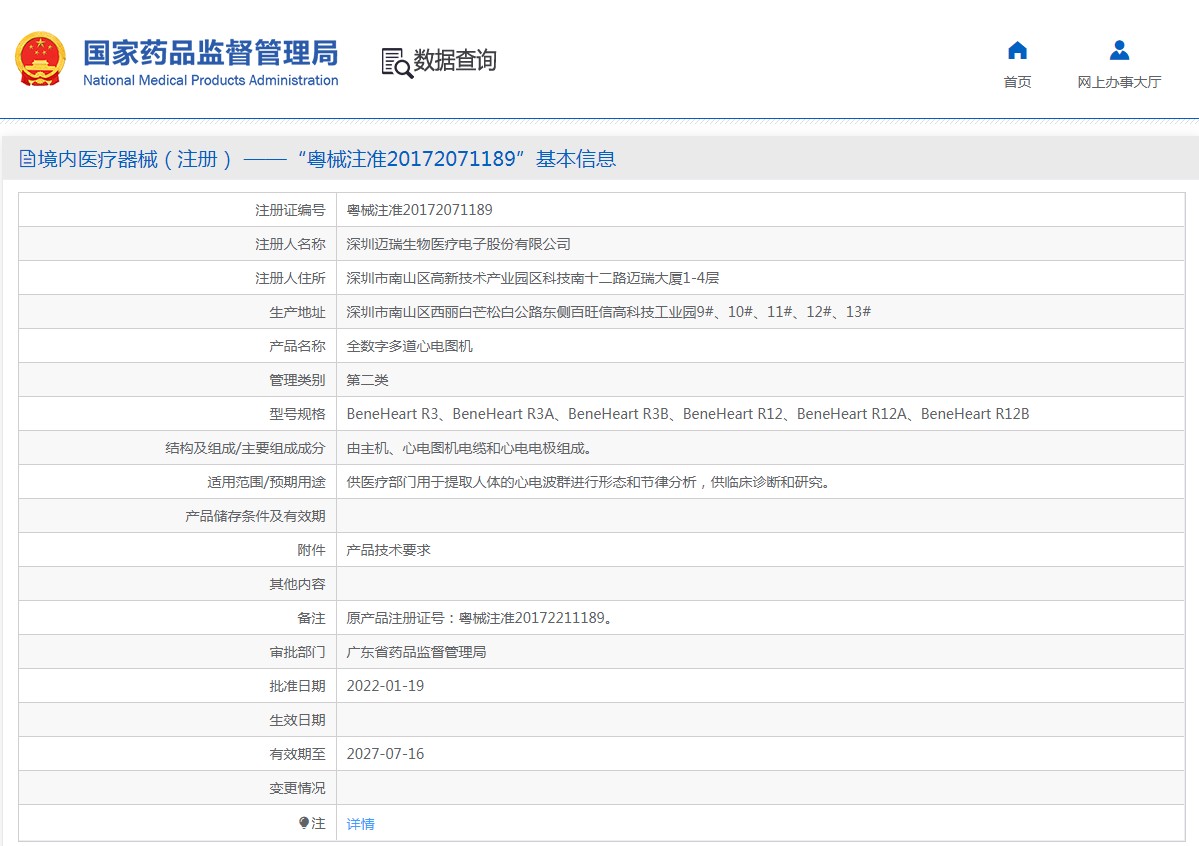Click approval date 2022-01-19
Viewport: 1199px width, 846px height.
coord(385,686)
